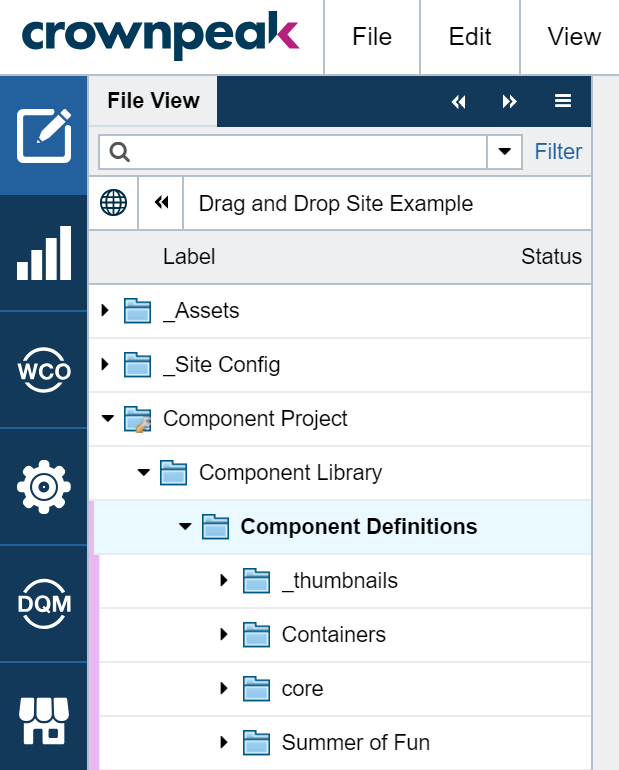This screenshot has width=619, height=770.
Task: Select the File View tab
Action: (153, 101)
